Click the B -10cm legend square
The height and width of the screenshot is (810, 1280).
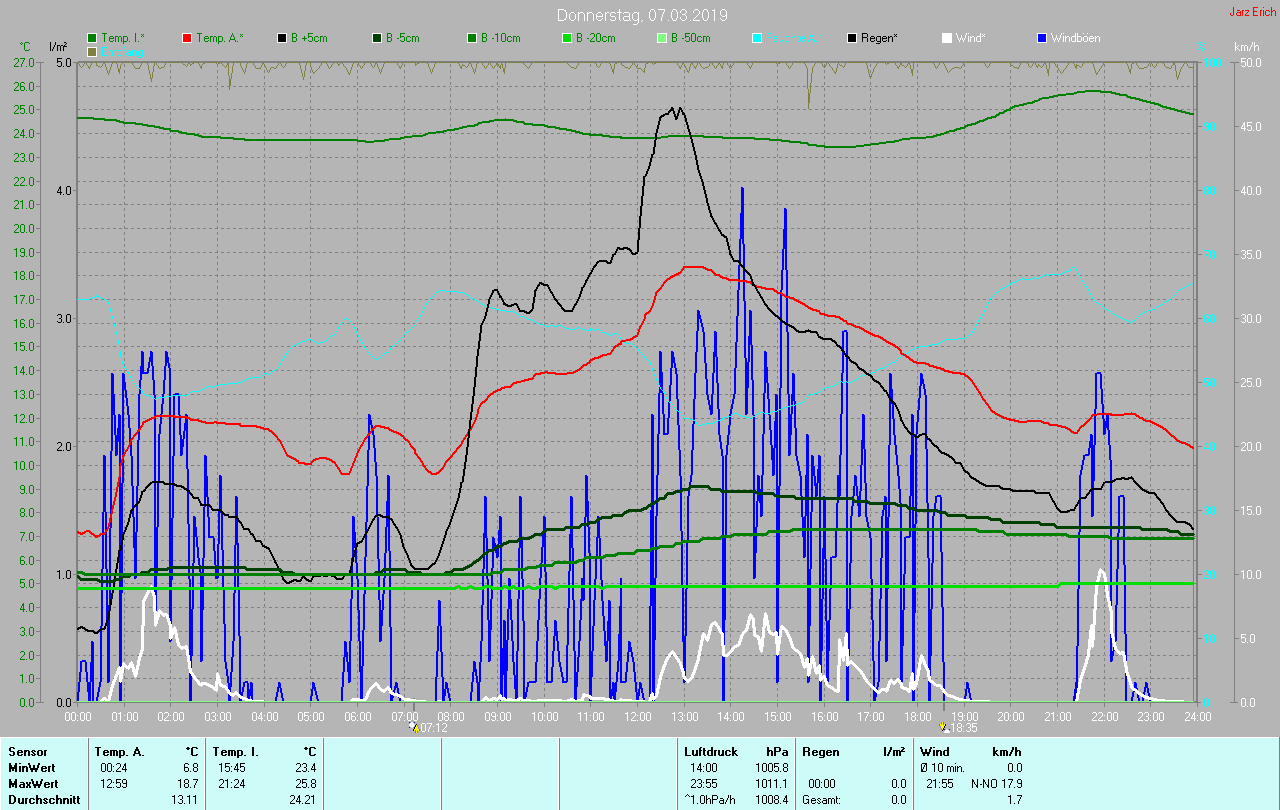coord(472,38)
